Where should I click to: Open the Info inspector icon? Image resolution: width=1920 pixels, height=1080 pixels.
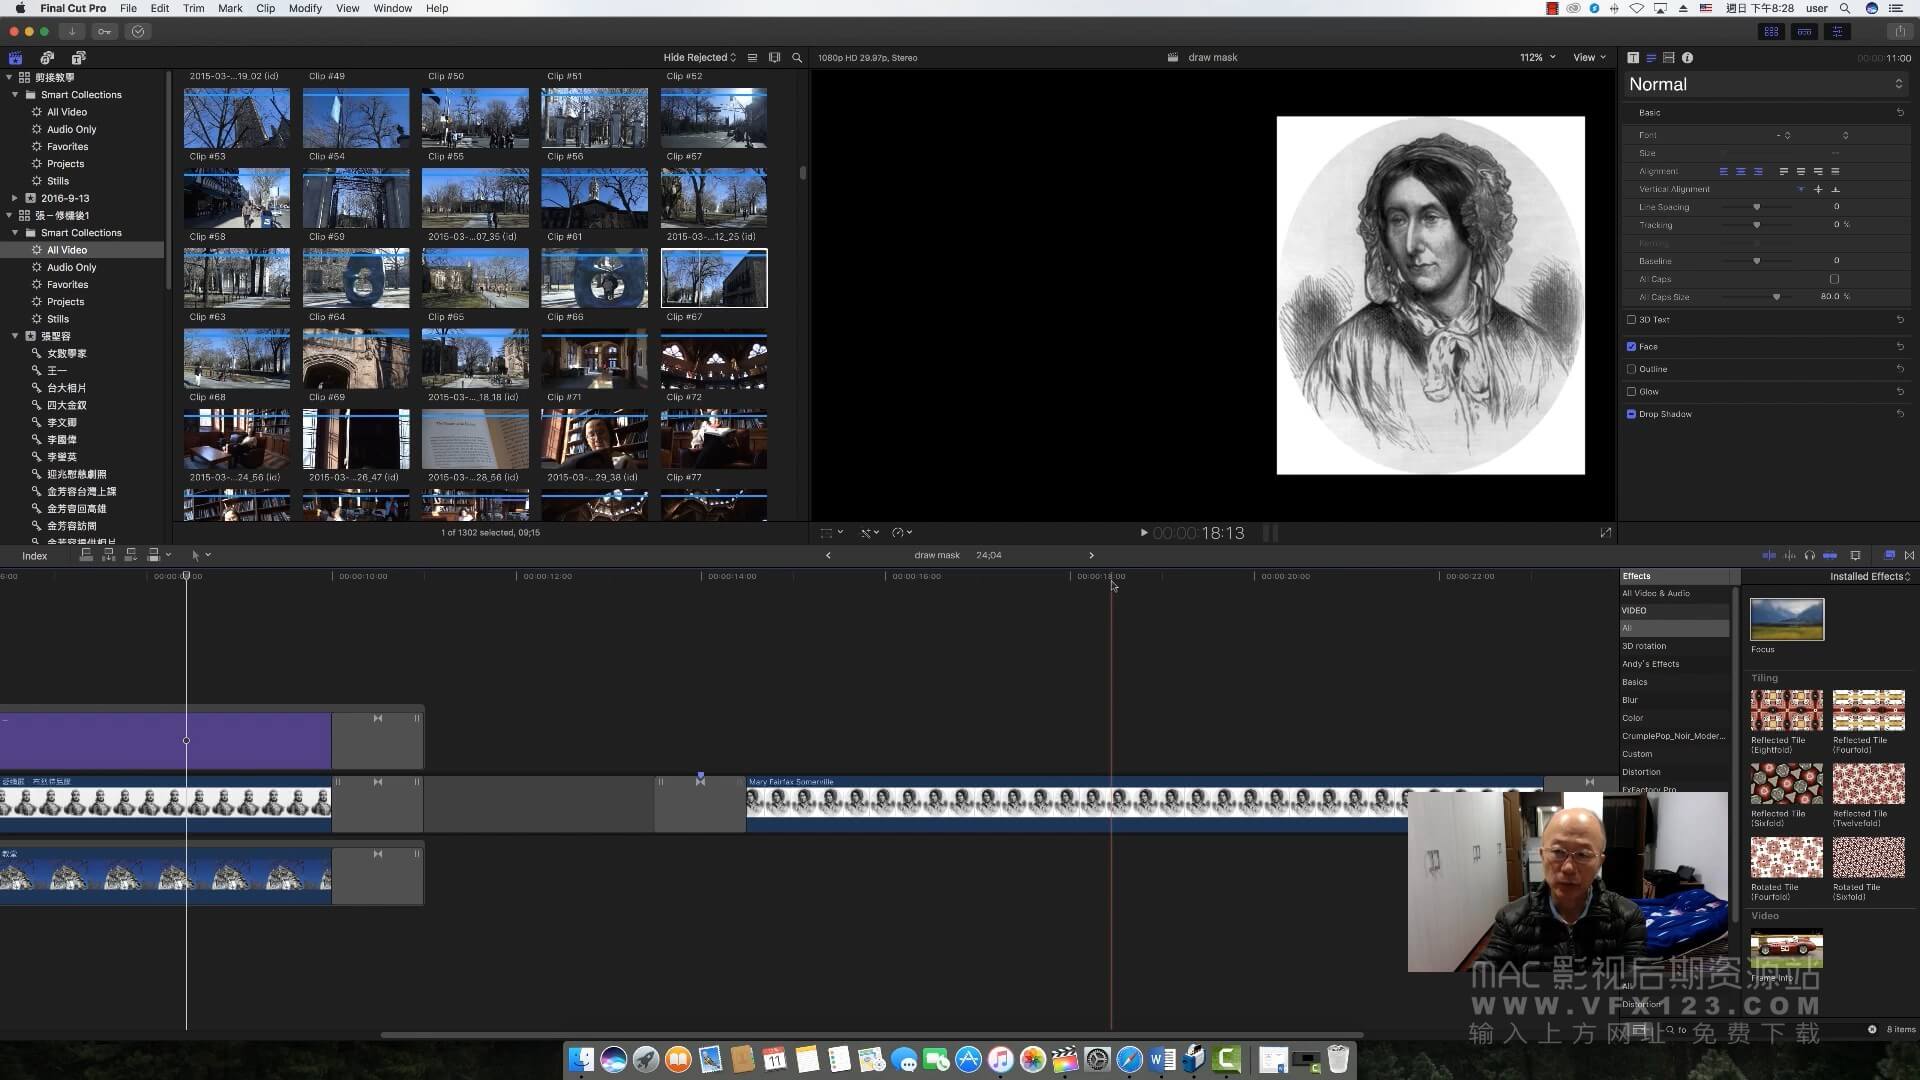[1687, 58]
